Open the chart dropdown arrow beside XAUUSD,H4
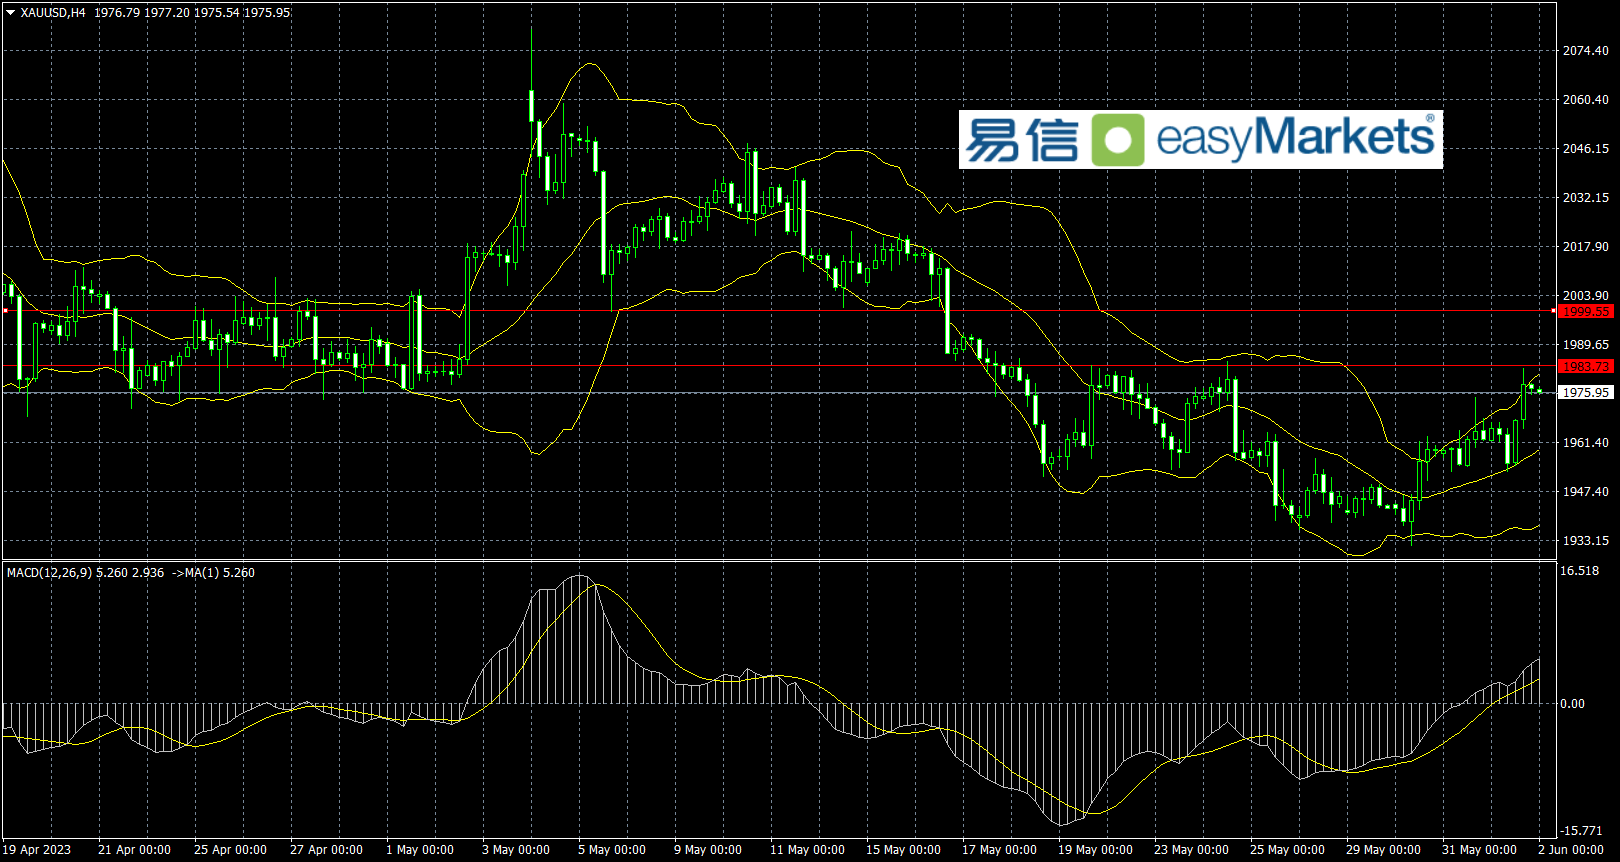The image size is (1620, 862). point(11,13)
